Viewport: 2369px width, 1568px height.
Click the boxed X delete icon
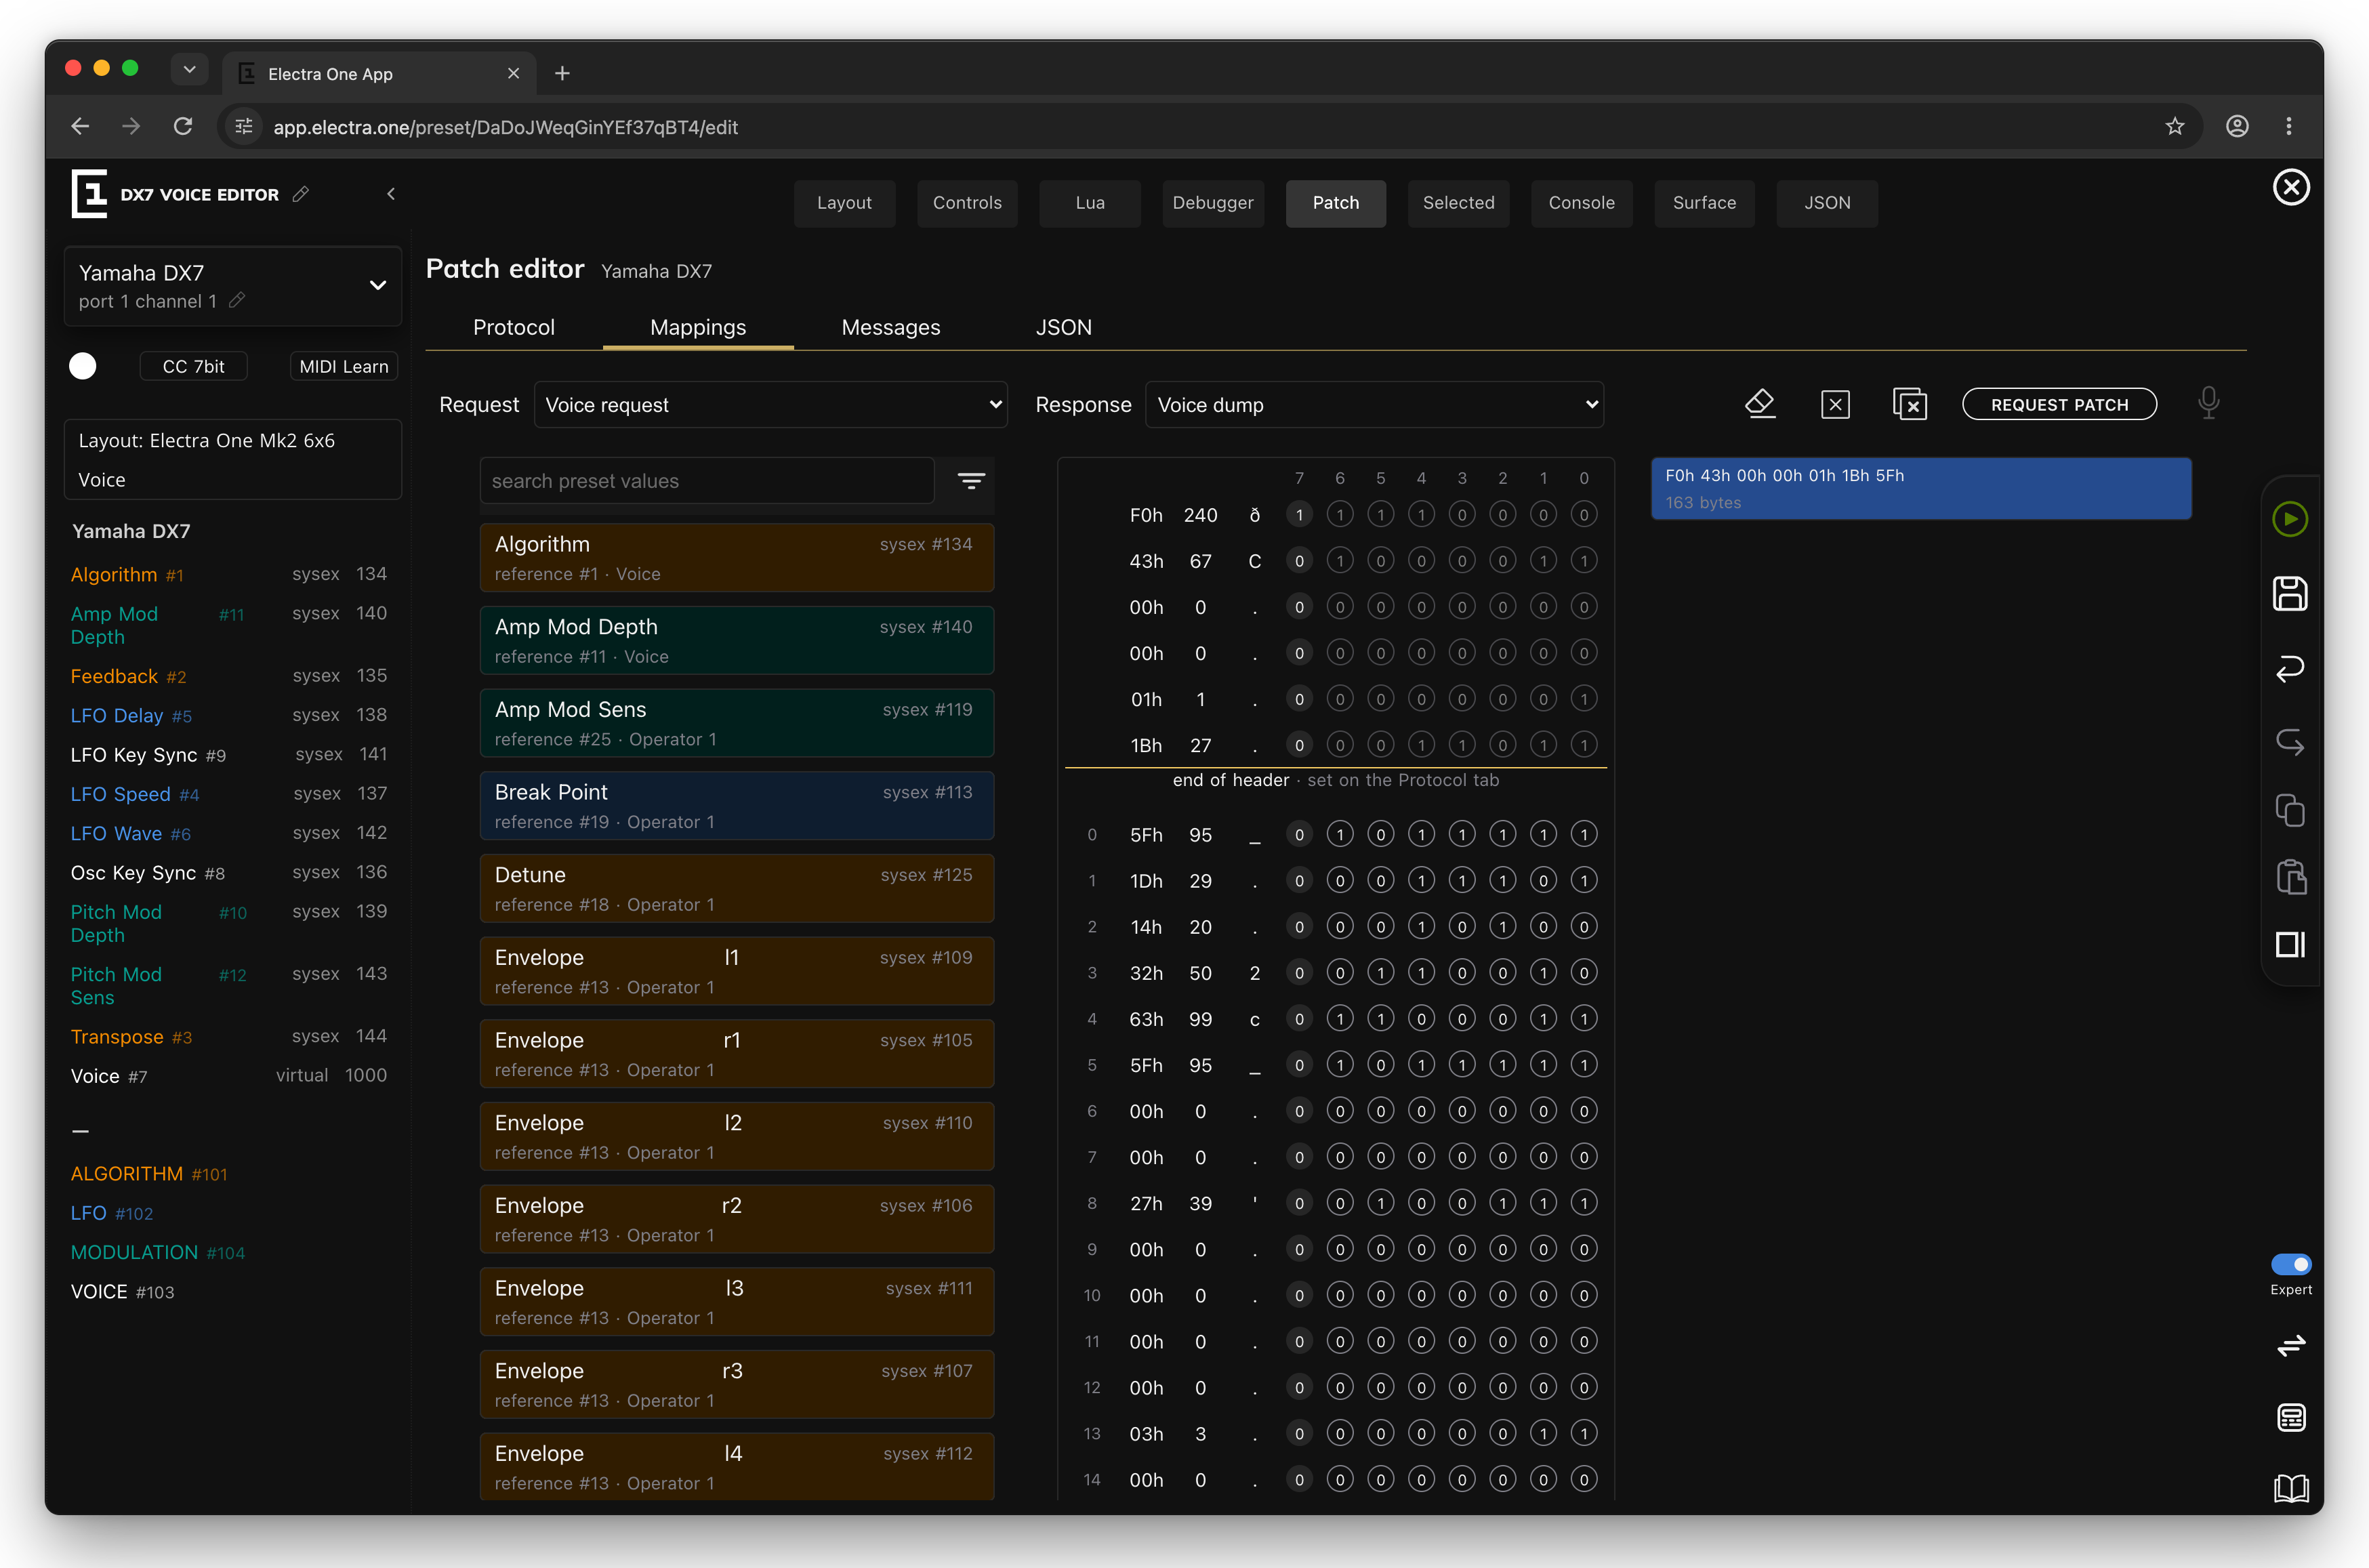(x=1835, y=404)
